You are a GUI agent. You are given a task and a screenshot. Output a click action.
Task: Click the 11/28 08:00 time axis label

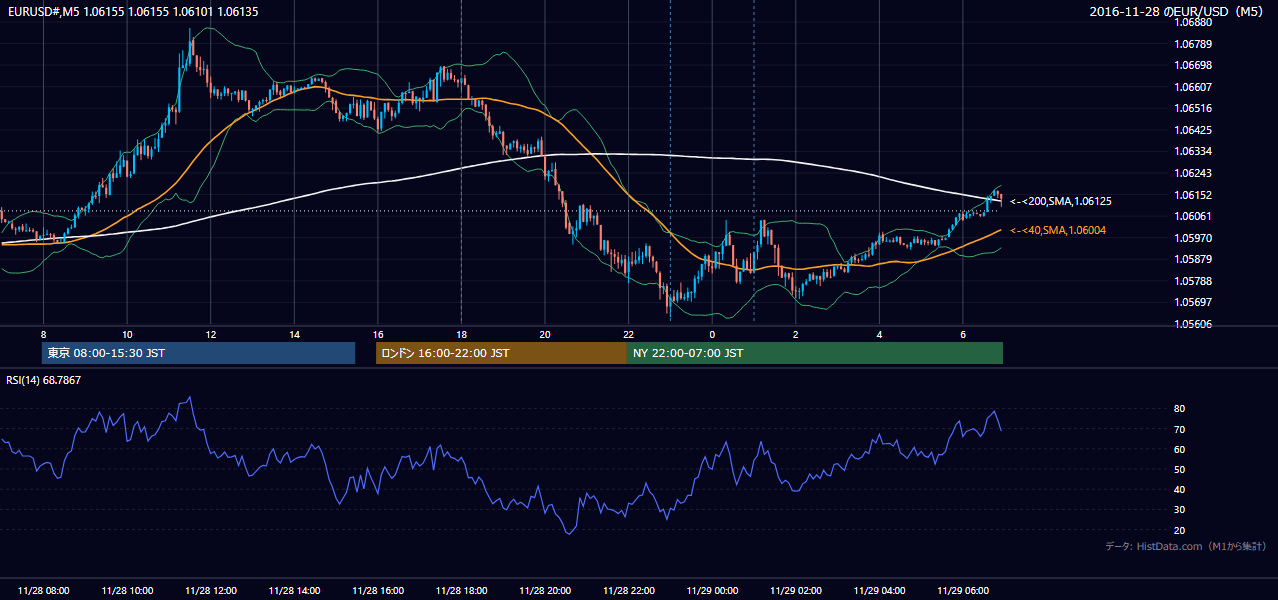(44, 591)
